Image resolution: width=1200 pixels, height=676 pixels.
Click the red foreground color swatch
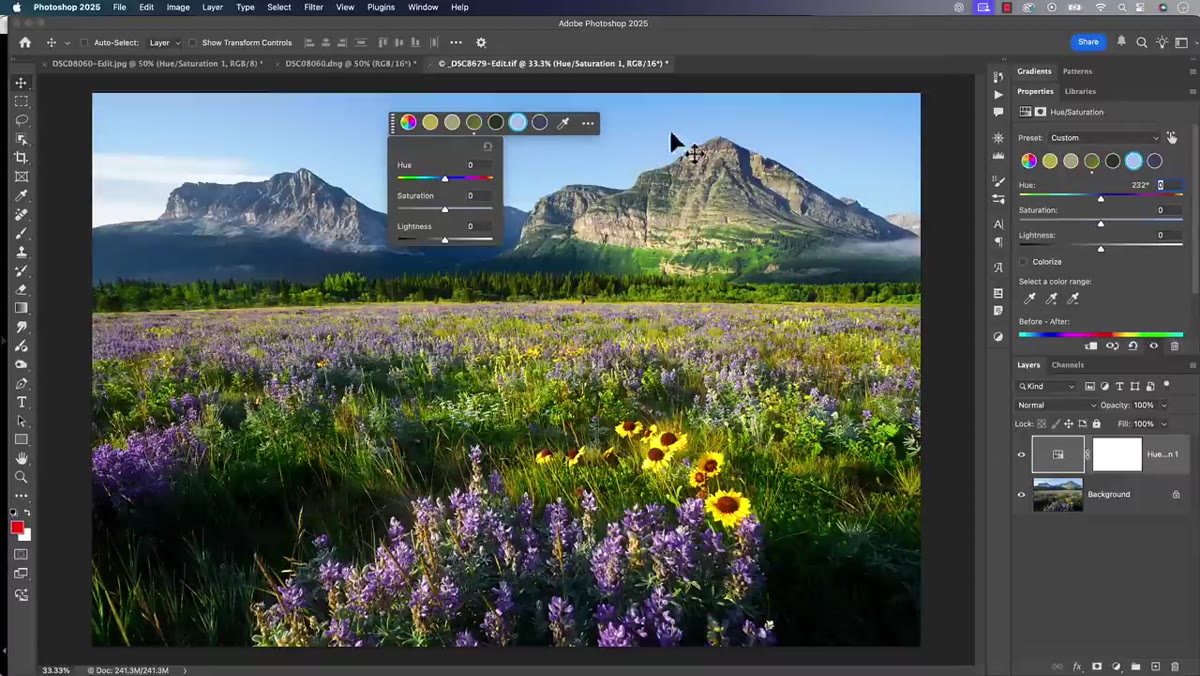point(17,527)
